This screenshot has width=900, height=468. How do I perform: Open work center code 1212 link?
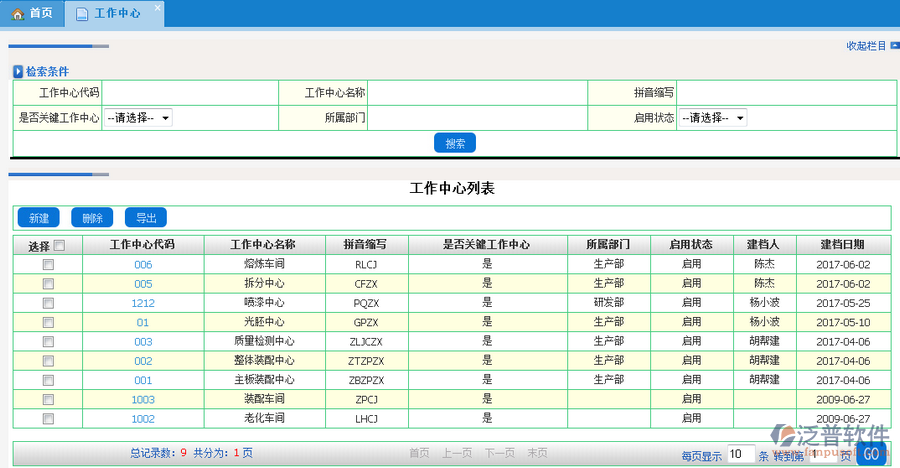click(x=143, y=303)
